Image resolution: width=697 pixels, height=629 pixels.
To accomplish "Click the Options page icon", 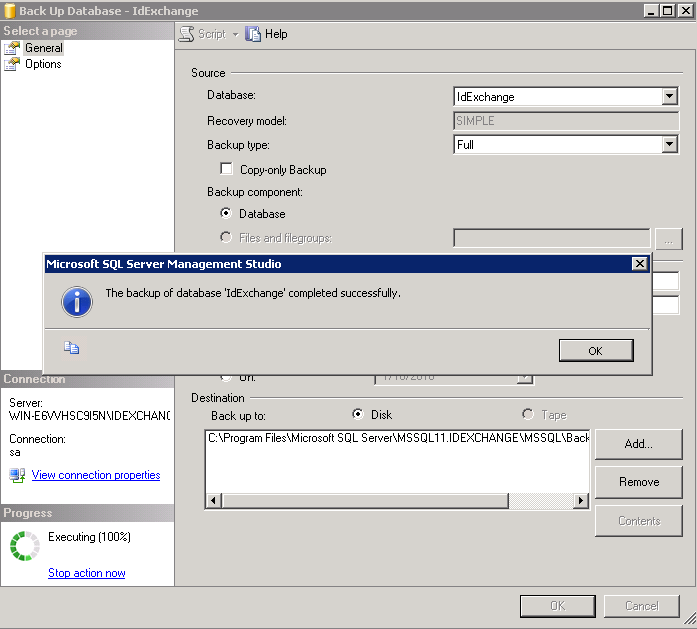I will pyautogui.click(x=12, y=64).
